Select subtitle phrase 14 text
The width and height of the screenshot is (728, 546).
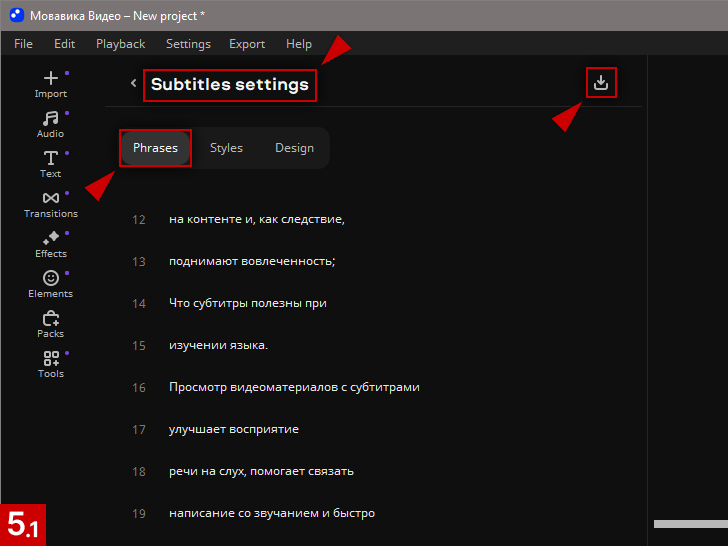coord(247,303)
